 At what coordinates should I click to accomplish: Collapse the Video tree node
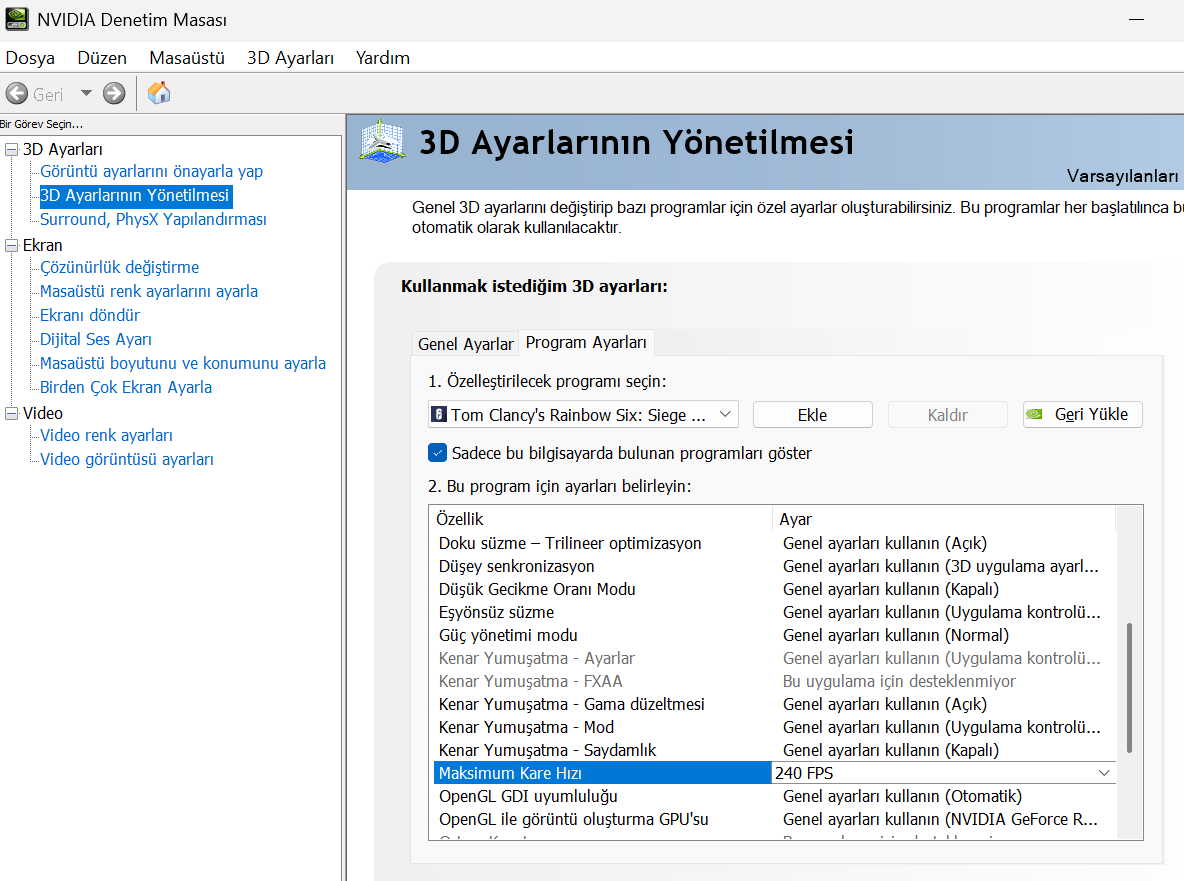point(11,414)
